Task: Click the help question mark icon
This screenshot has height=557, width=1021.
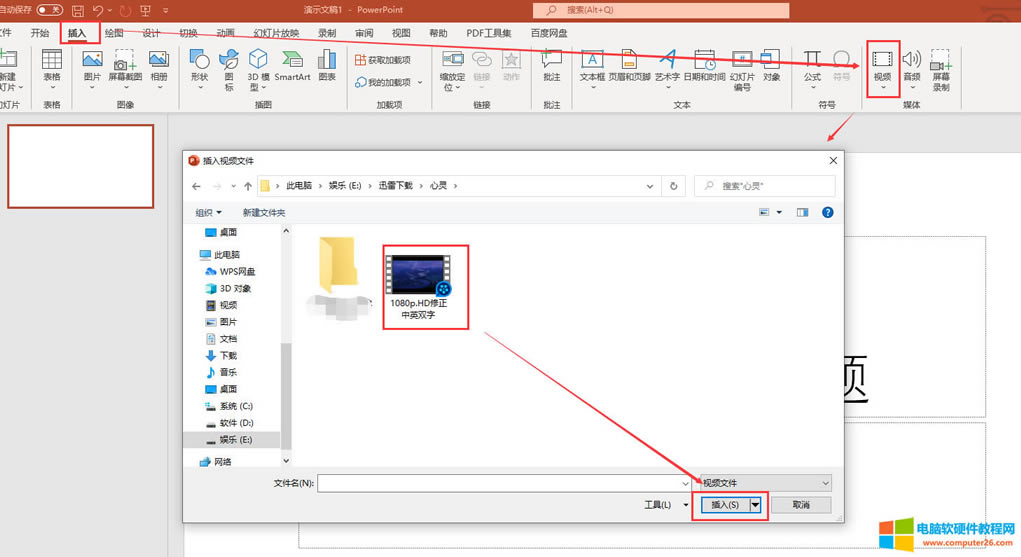Action: tap(827, 212)
